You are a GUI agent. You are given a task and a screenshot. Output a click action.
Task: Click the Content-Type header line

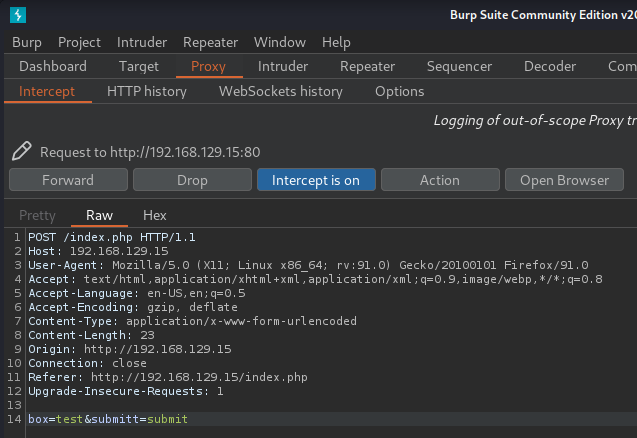coord(193,321)
